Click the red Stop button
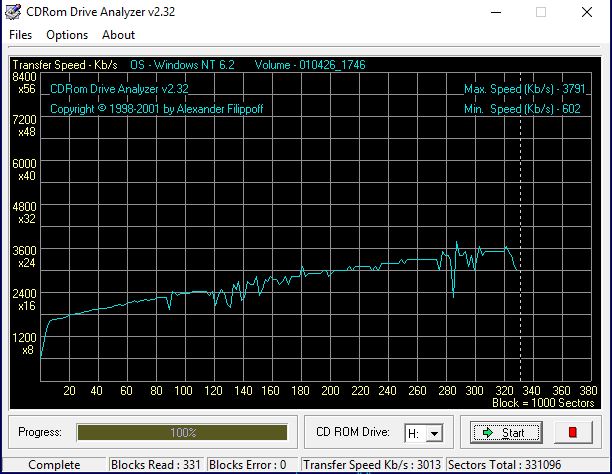This screenshot has width=612, height=474. tap(573, 433)
